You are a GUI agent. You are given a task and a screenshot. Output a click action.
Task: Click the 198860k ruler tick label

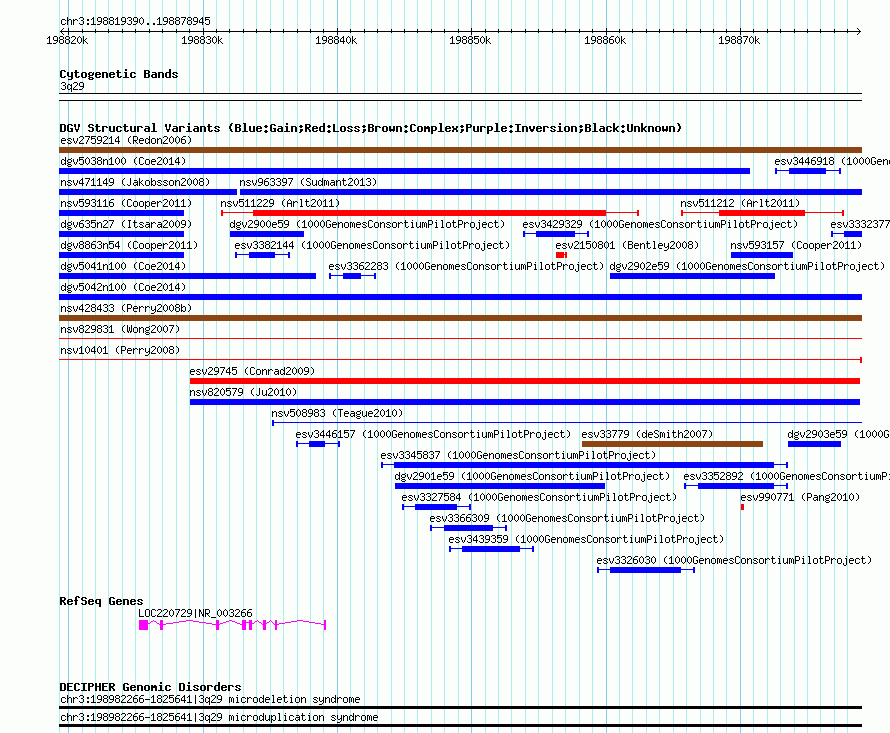[x=605, y=40]
